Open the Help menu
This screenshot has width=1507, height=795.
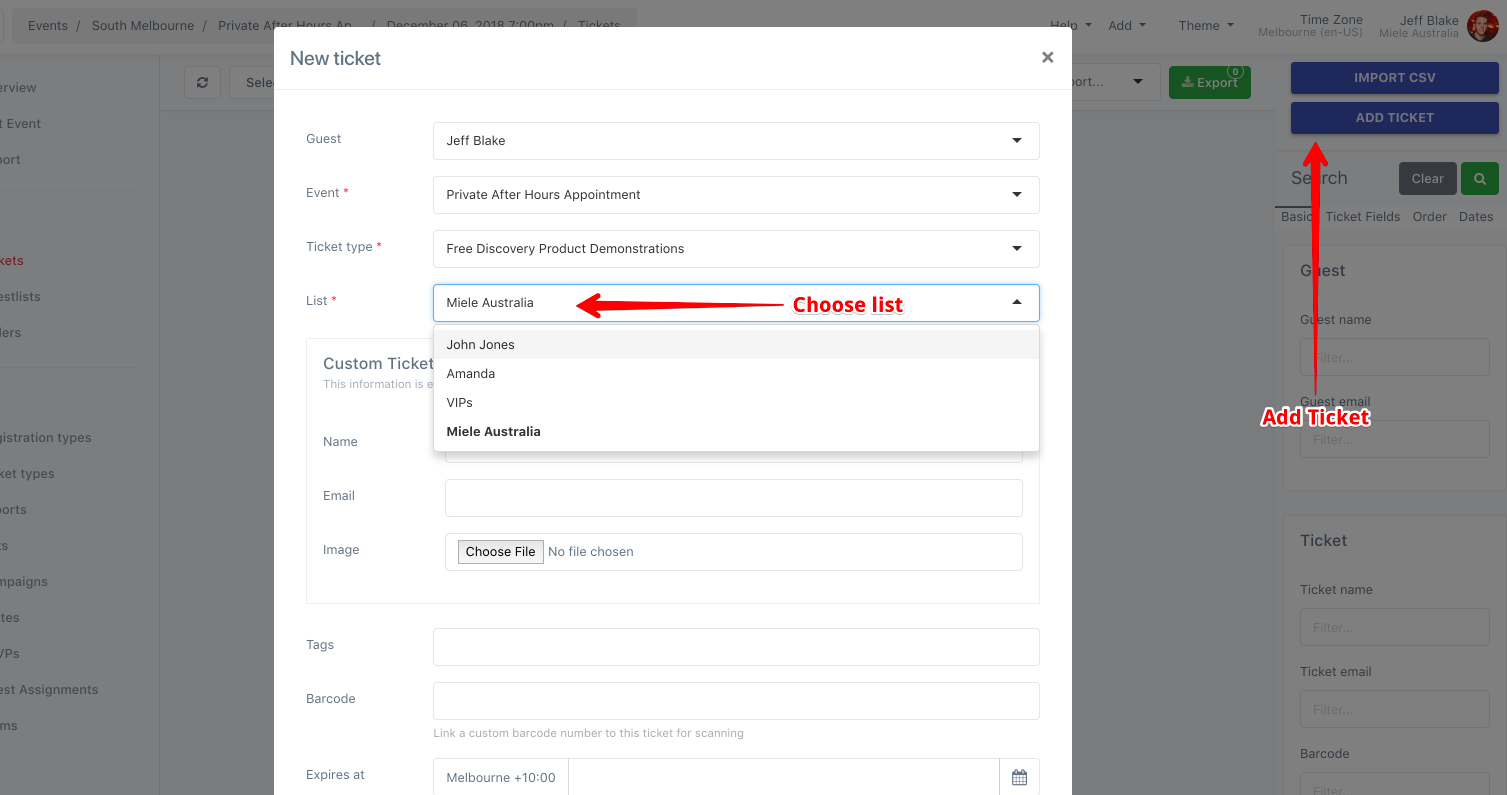tap(1070, 25)
